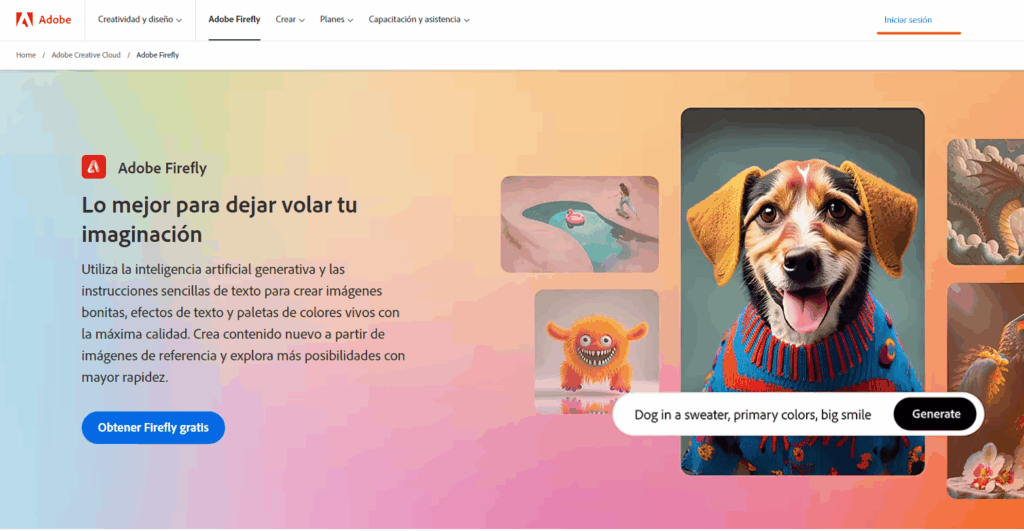Select the dragon artwork thumbnail on the right
Image resolution: width=1024 pixels, height=531 pixels.
pos(985,201)
